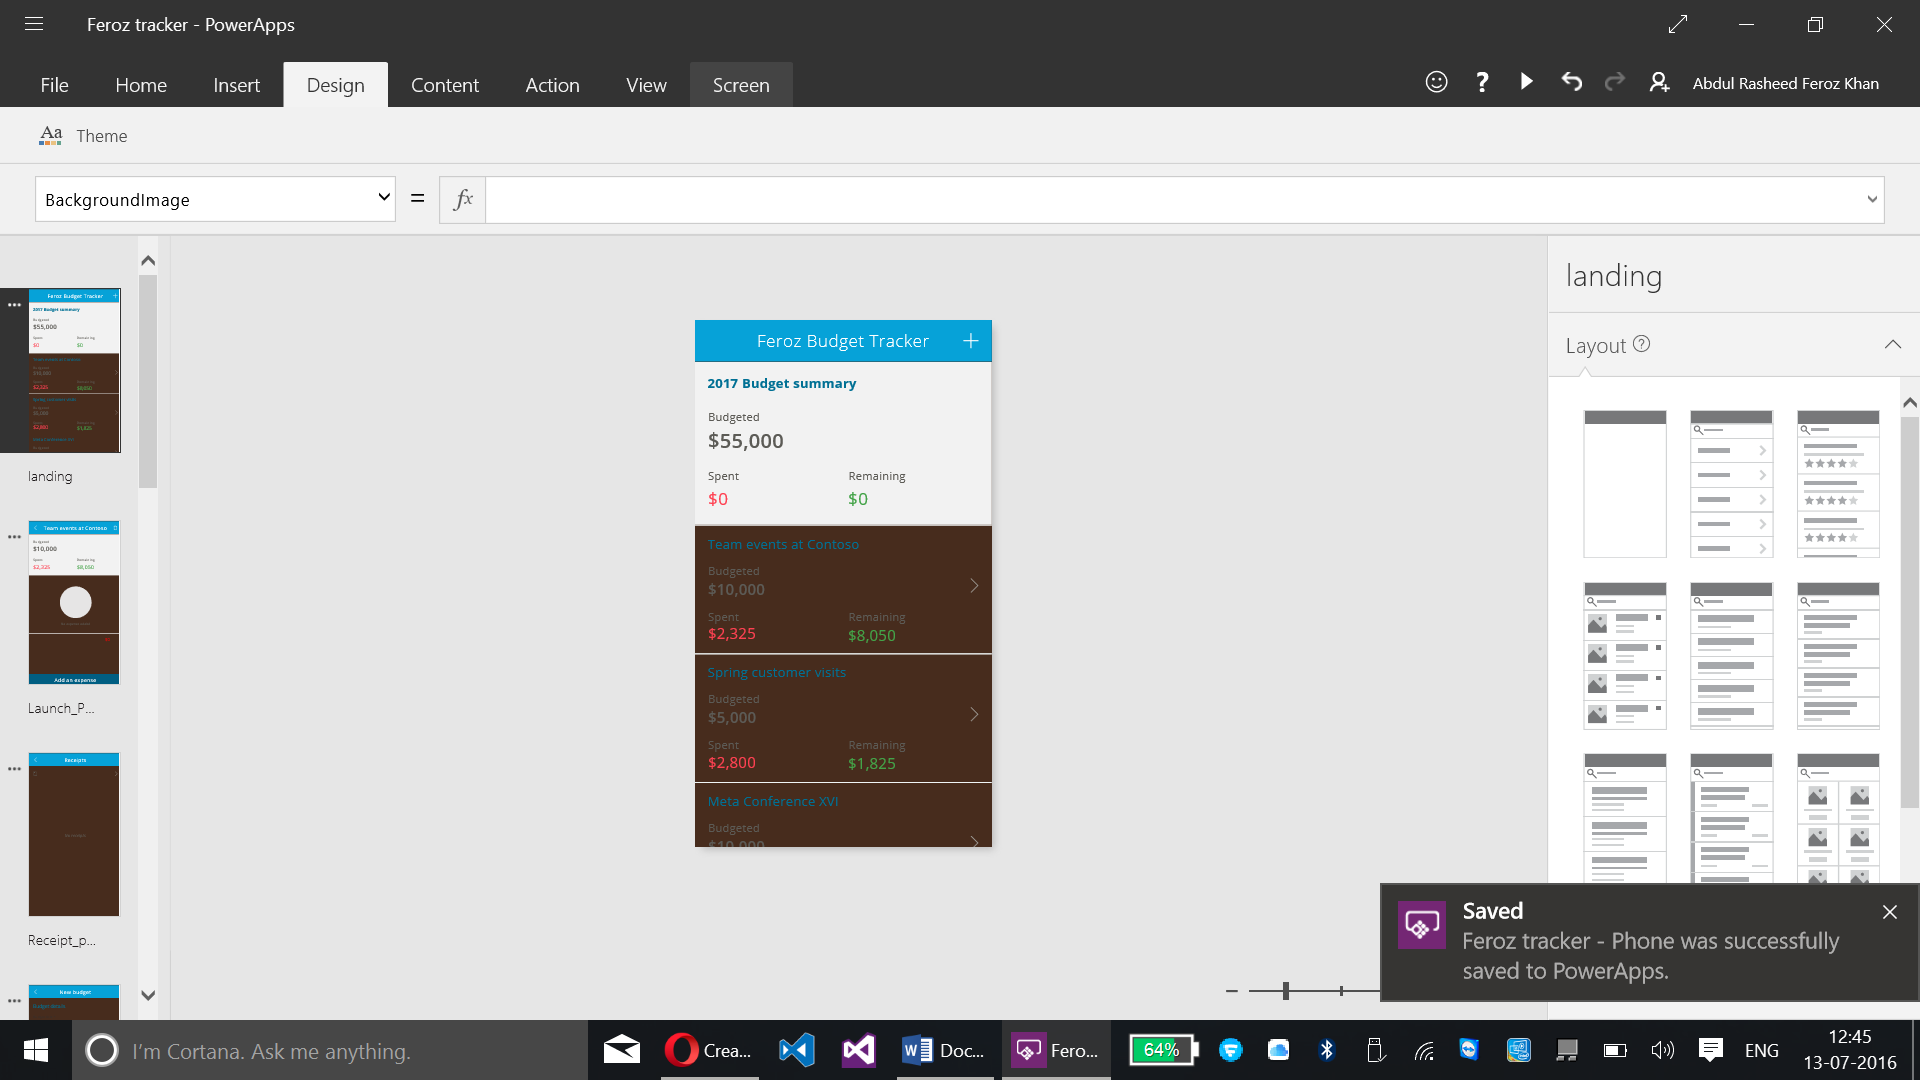Image resolution: width=1920 pixels, height=1080 pixels.
Task: Click screen list scroll down arrow
Action: [x=148, y=995]
